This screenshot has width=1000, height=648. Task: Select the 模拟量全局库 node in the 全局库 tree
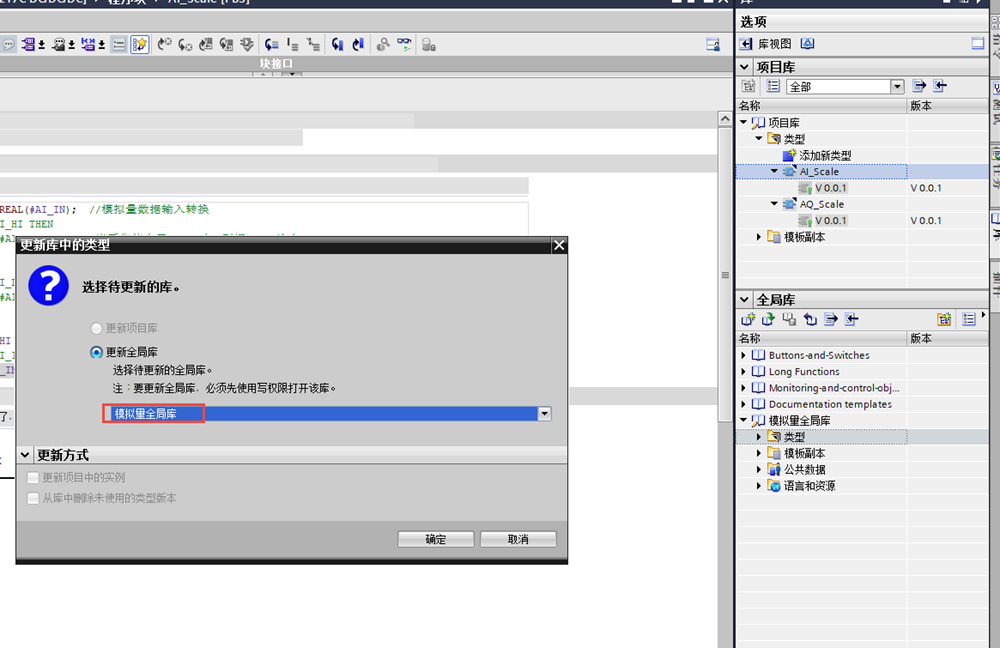pos(799,420)
